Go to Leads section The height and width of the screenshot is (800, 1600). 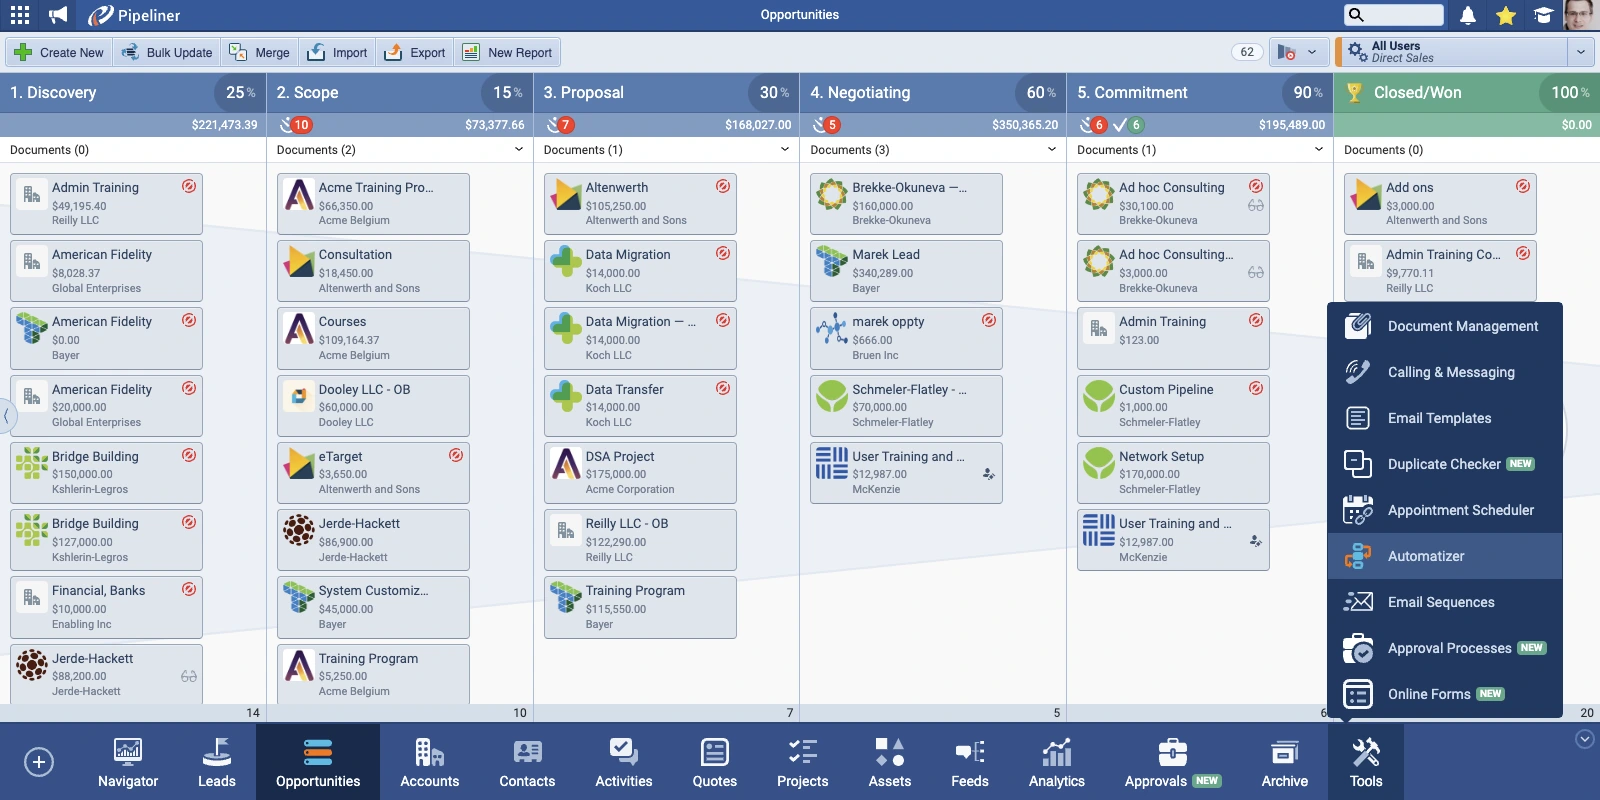point(217,762)
